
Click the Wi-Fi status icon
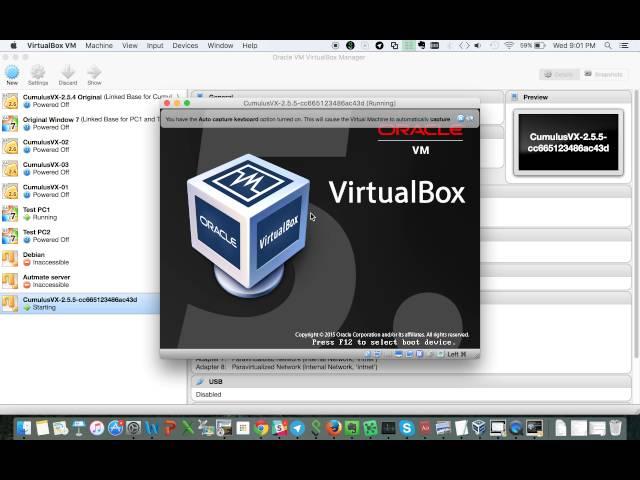[x=509, y=46]
